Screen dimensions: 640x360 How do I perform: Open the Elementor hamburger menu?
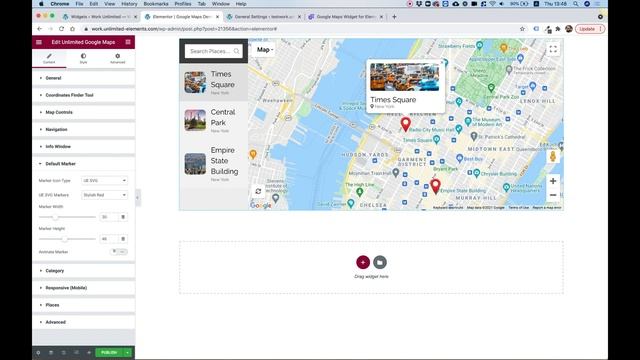(x=39, y=42)
